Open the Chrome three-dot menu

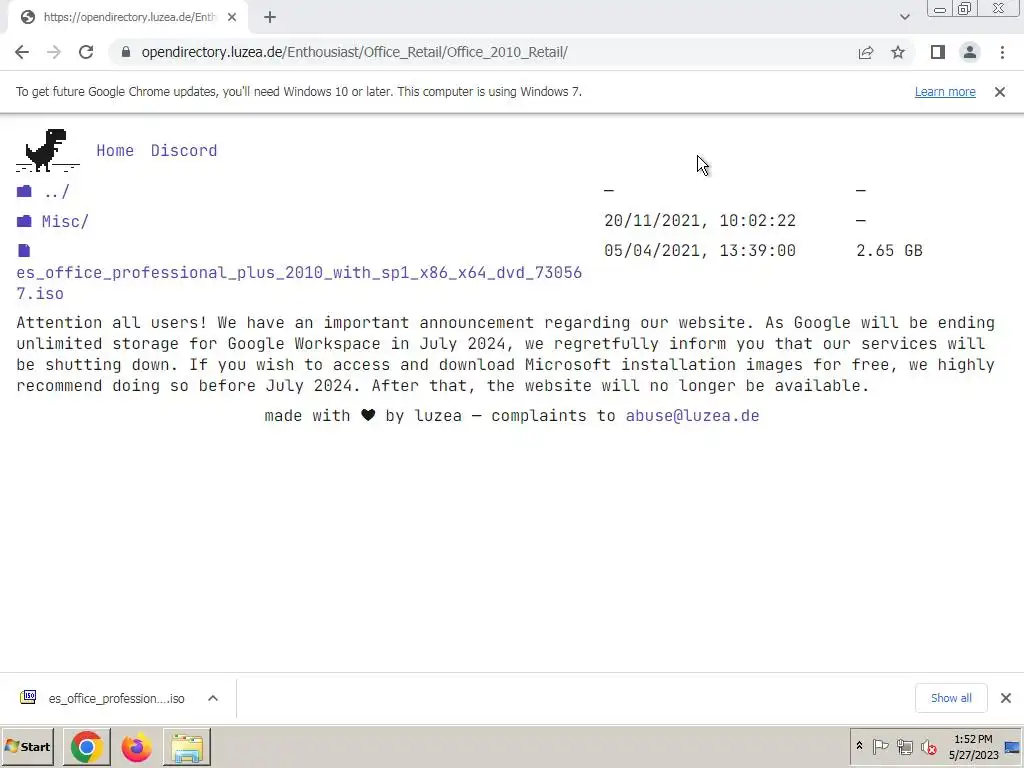pyautogui.click(x=1002, y=52)
